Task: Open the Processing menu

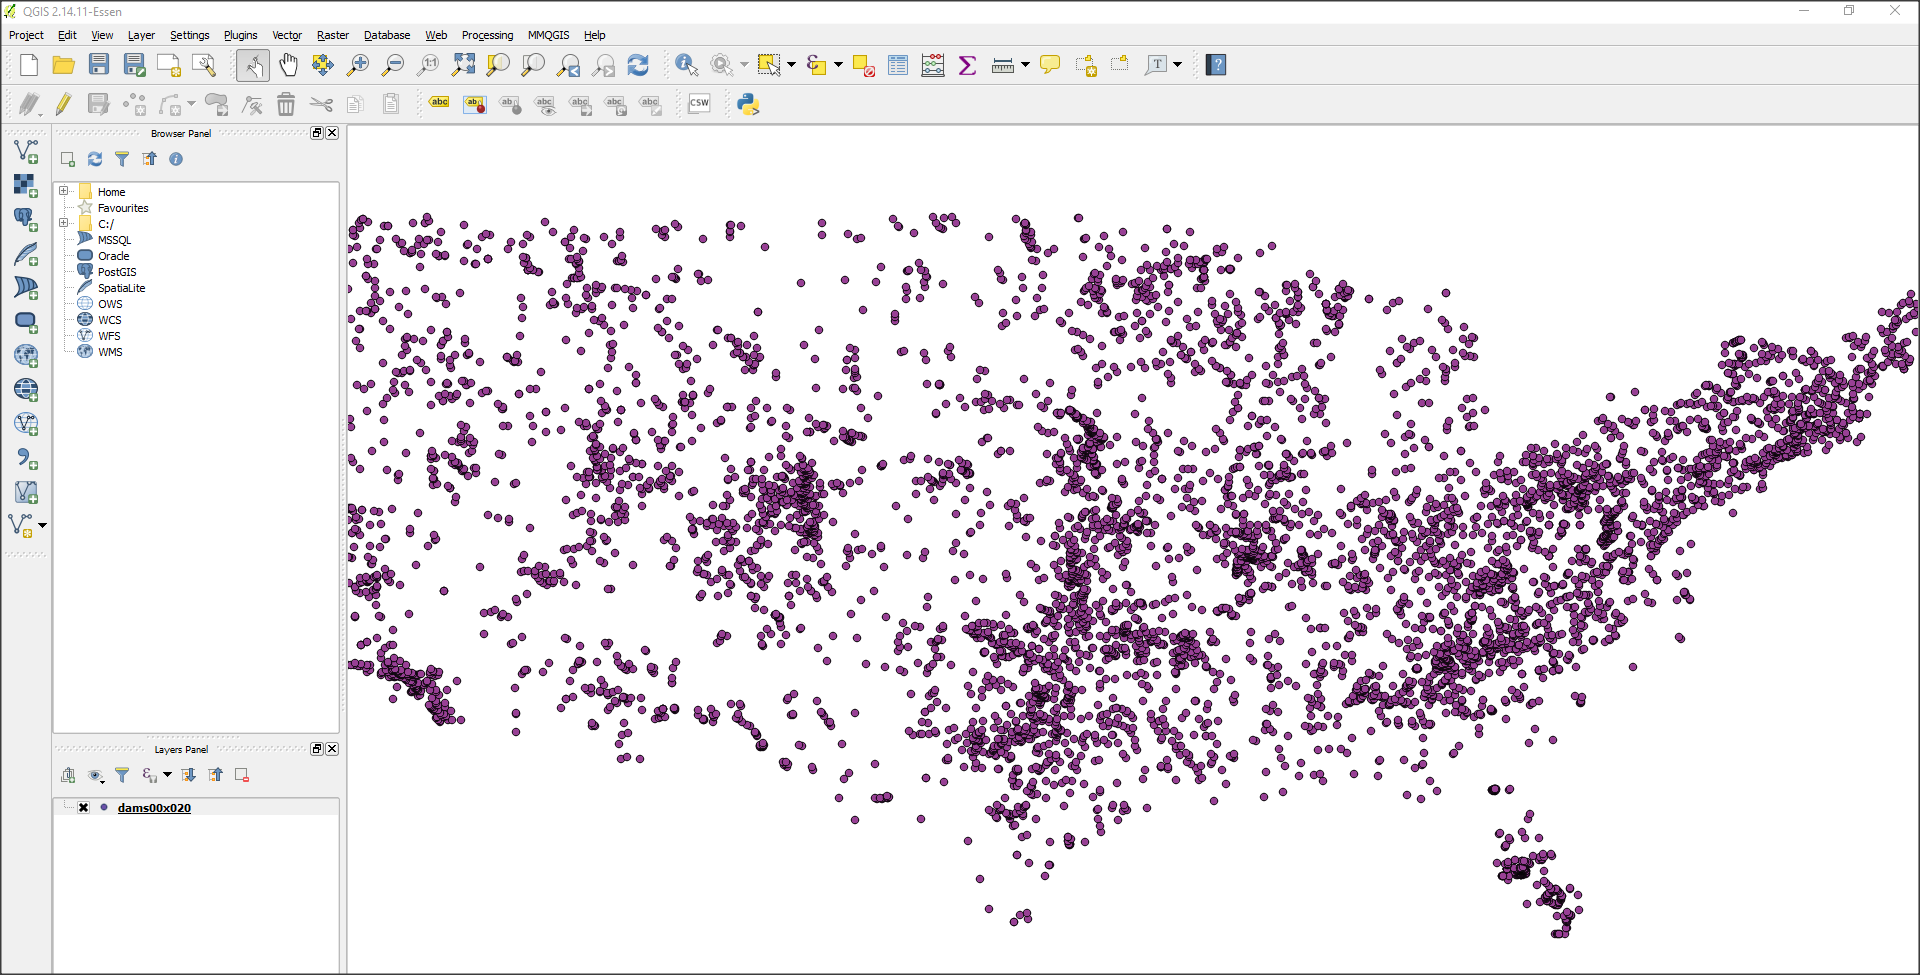Action: click(x=487, y=35)
